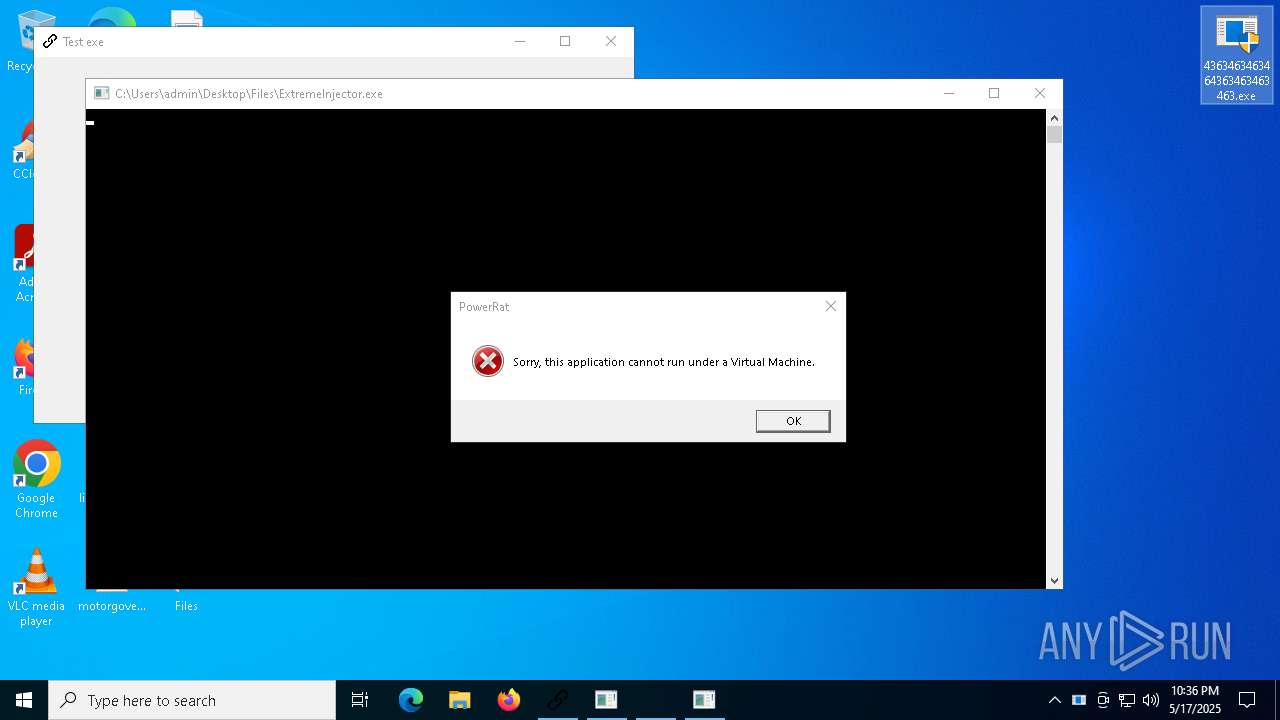The height and width of the screenshot is (720, 1280).
Task: Click the console vertical scrollbar thumb
Action: (x=1054, y=134)
